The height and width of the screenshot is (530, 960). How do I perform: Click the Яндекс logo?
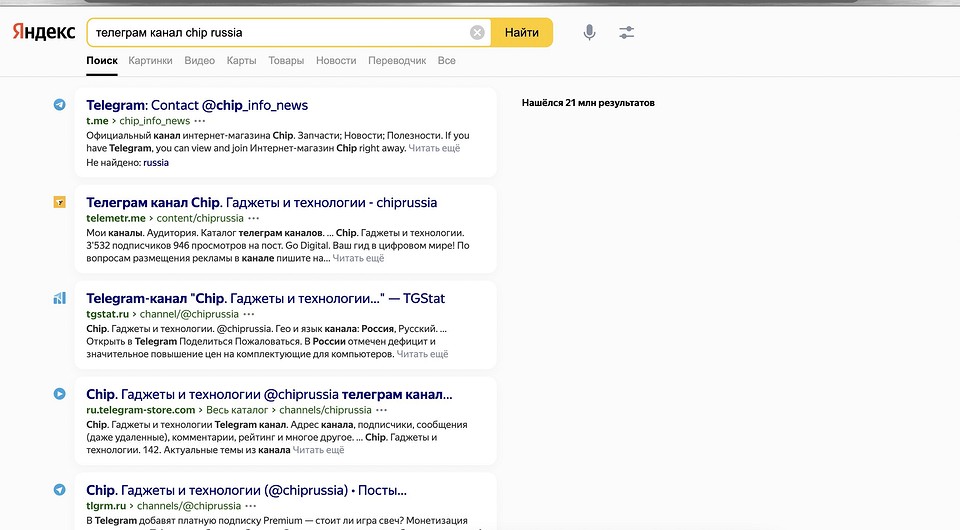(x=44, y=32)
